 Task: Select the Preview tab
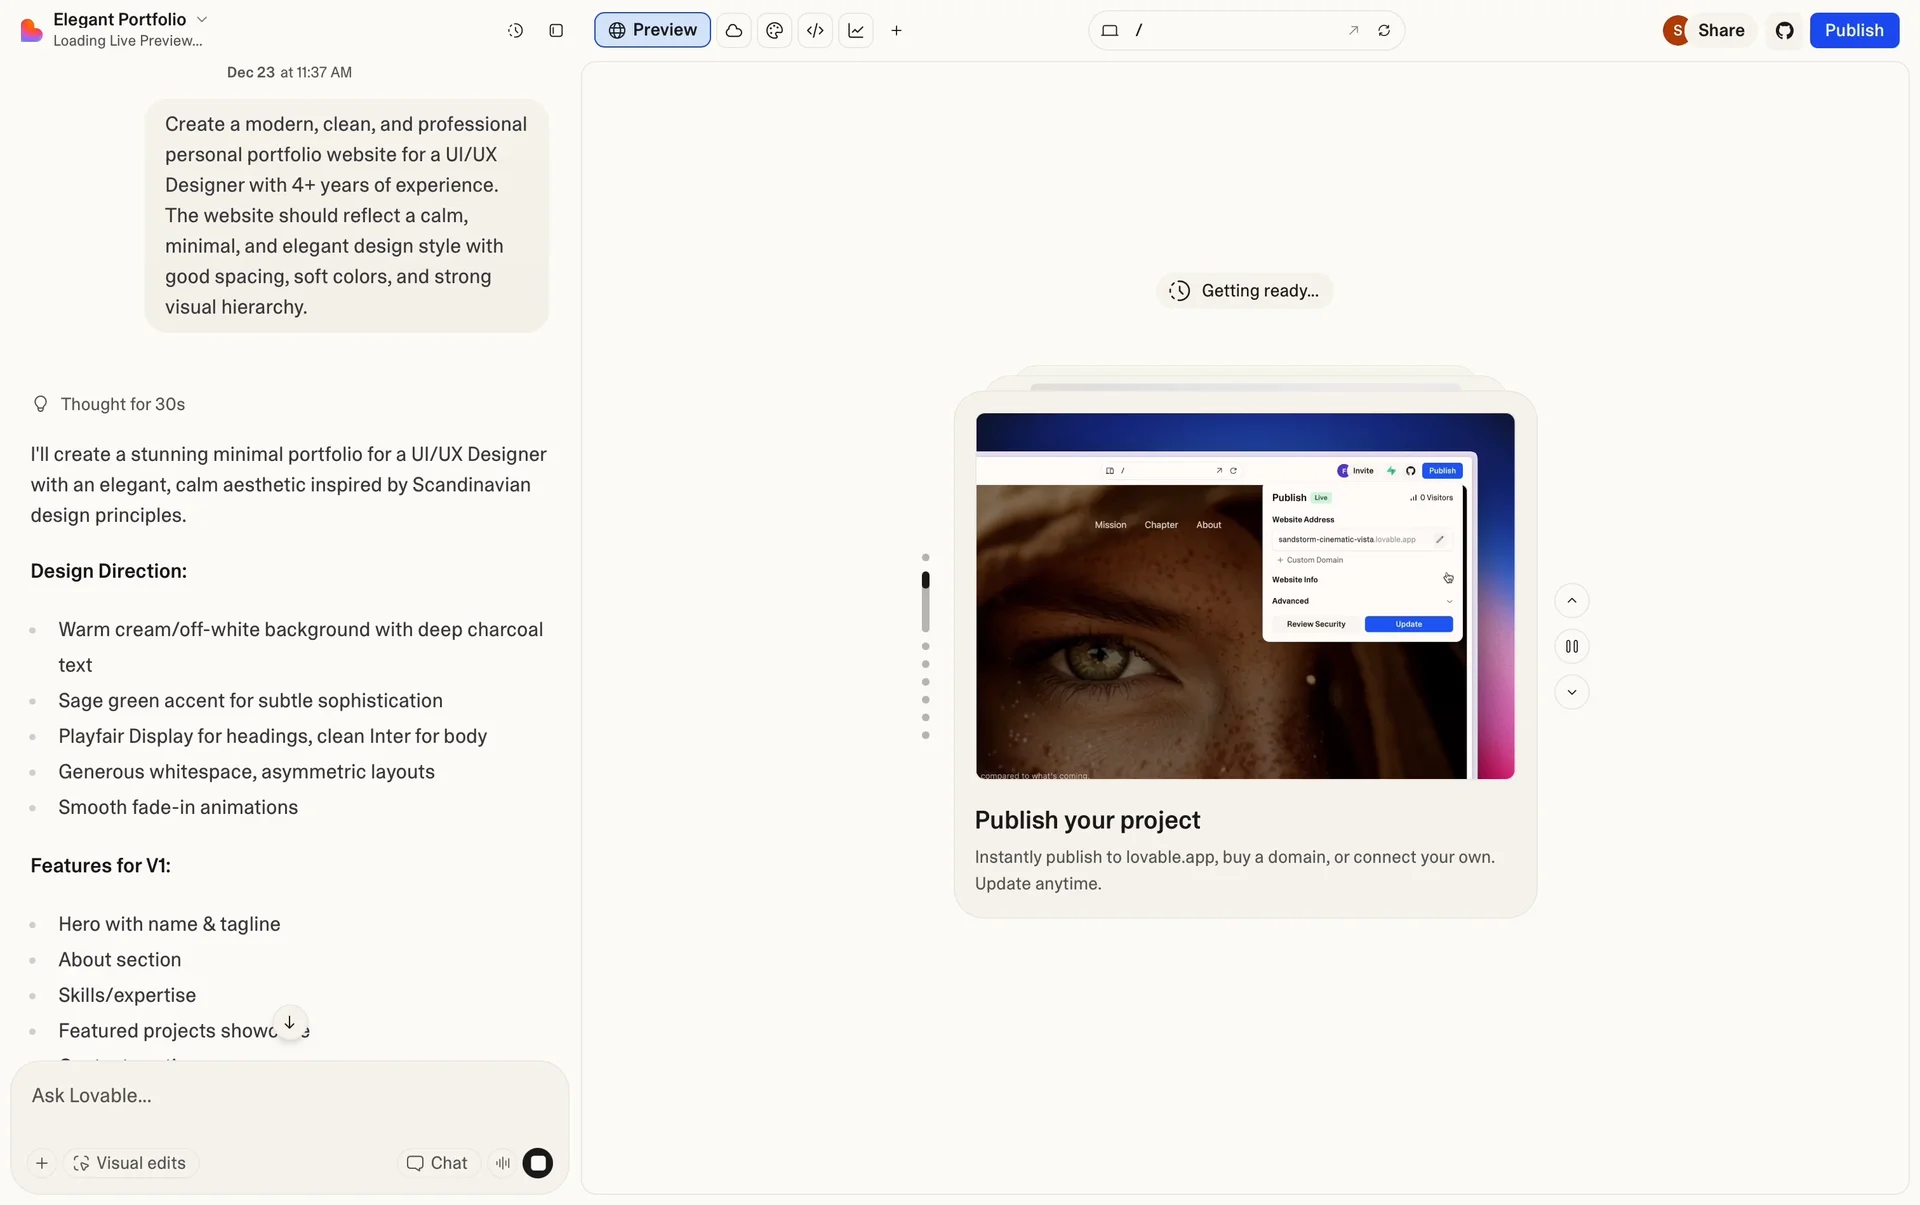click(652, 31)
